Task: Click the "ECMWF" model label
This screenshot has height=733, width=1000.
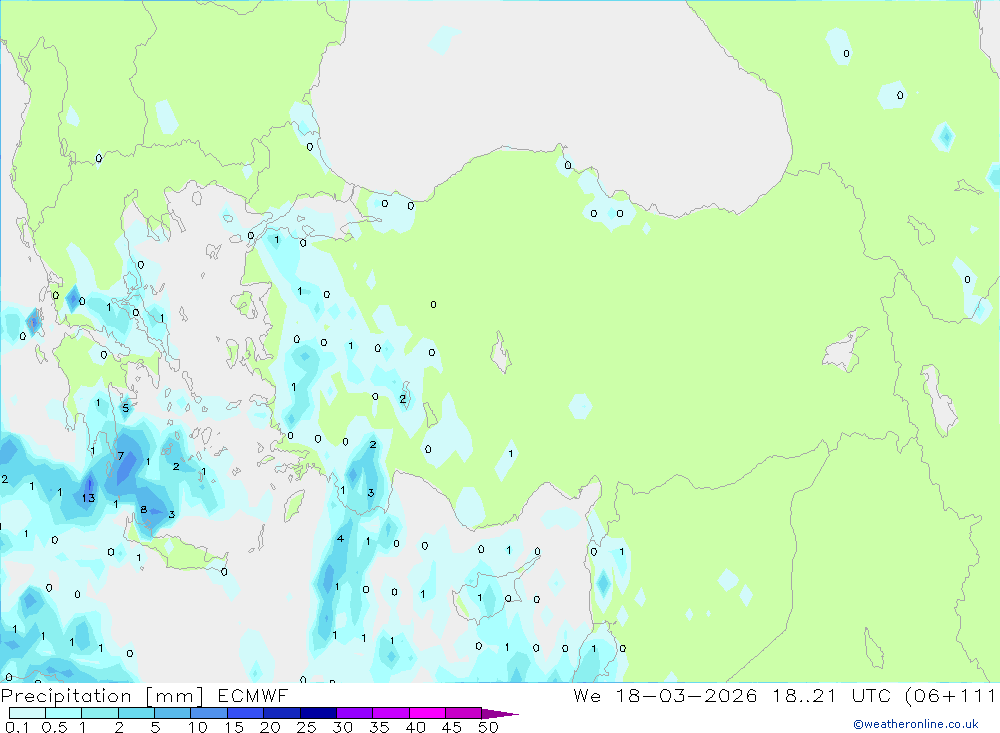Action: tap(253, 696)
